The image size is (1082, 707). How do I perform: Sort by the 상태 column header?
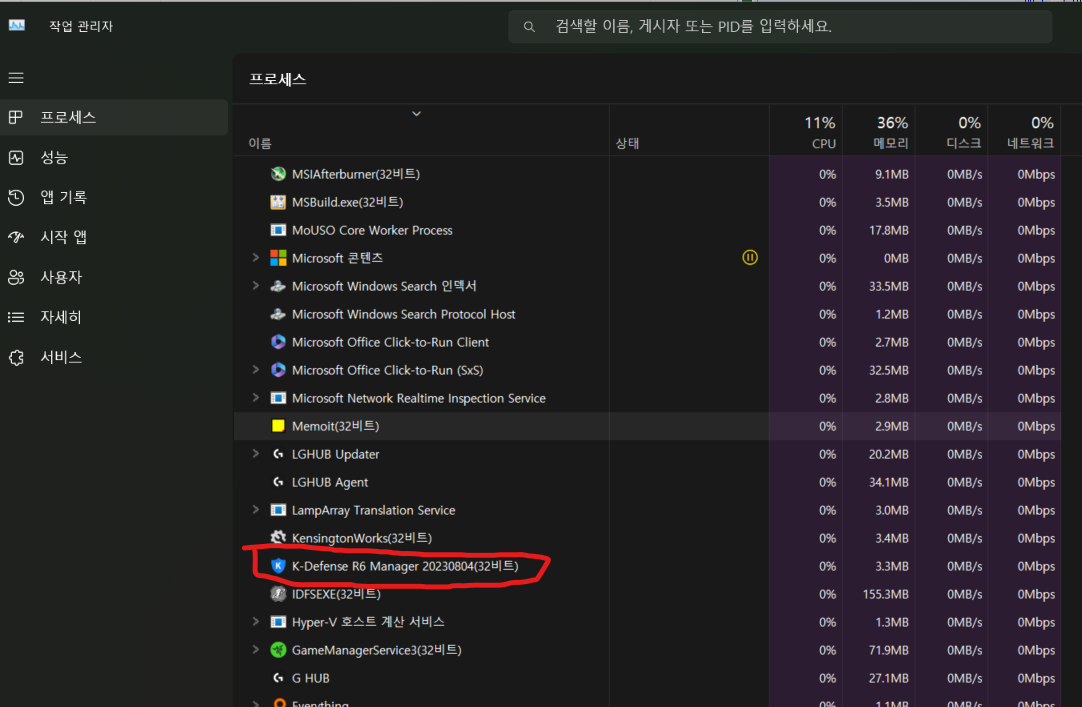tap(689, 130)
